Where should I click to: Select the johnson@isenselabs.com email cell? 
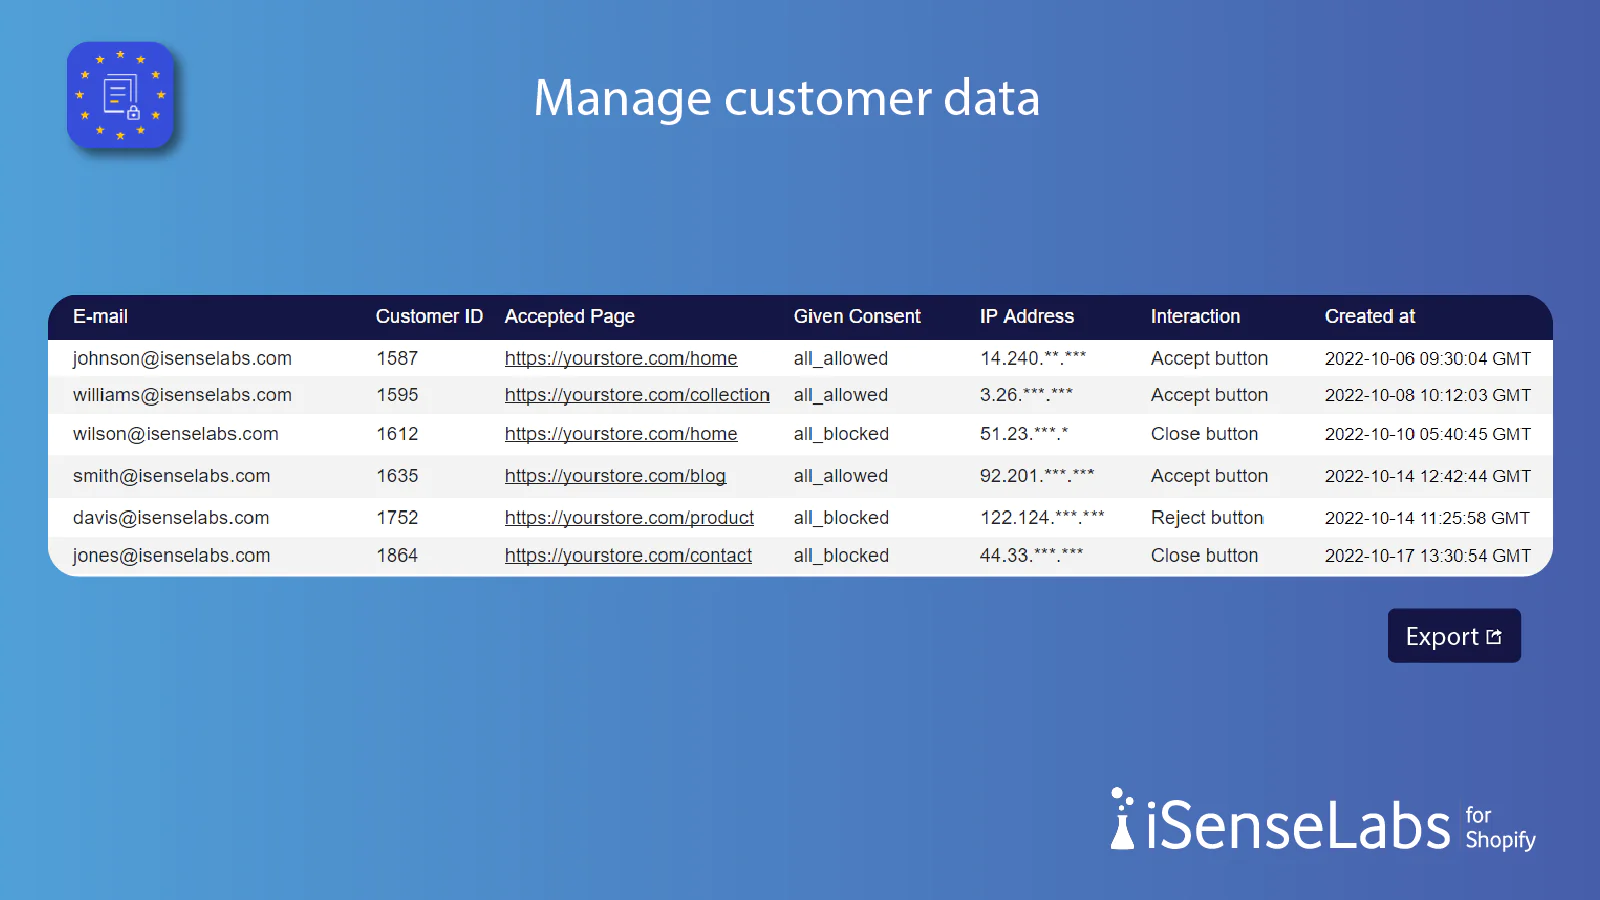point(182,358)
